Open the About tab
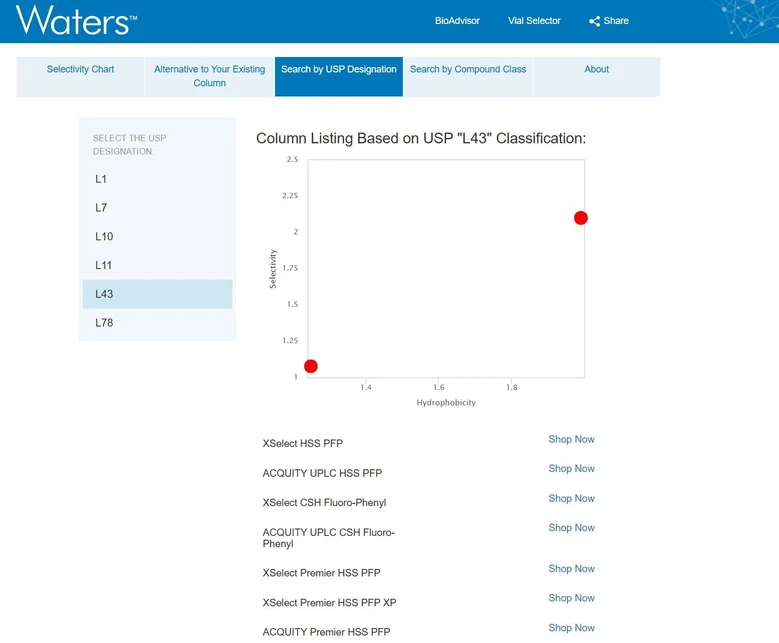Viewport: 779px width, 643px height. tap(597, 77)
